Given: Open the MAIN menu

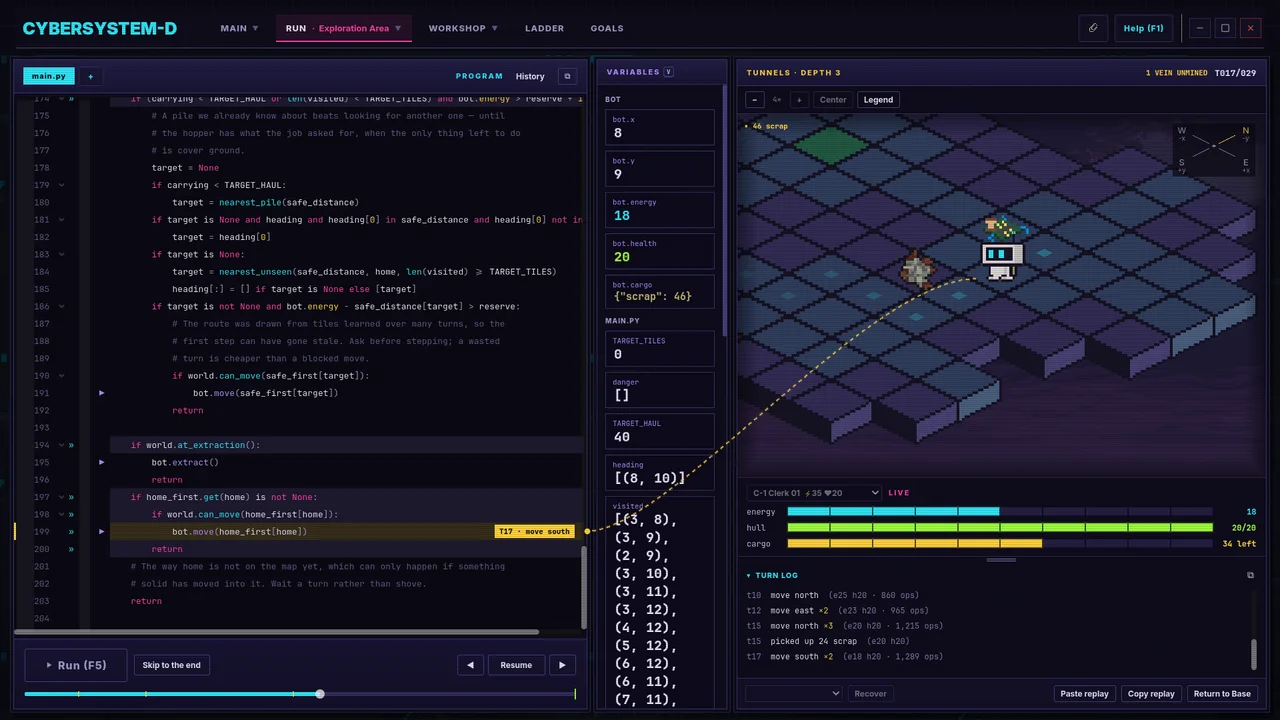Looking at the screenshot, I should click(239, 28).
